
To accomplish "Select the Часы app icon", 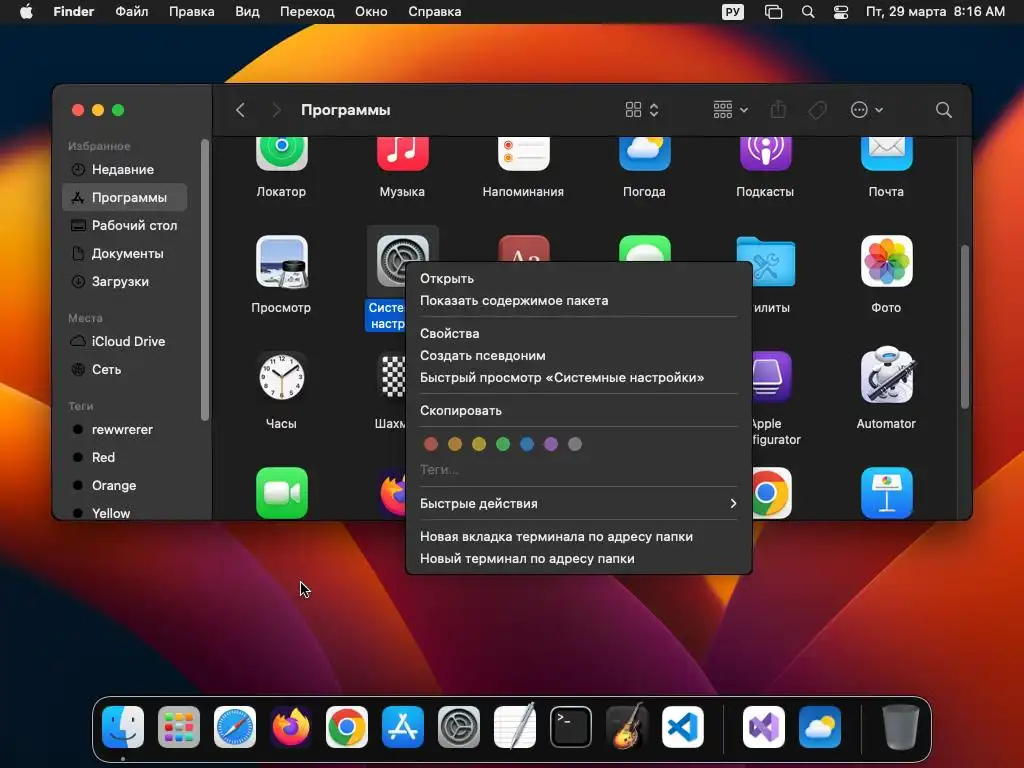I will coord(281,377).
